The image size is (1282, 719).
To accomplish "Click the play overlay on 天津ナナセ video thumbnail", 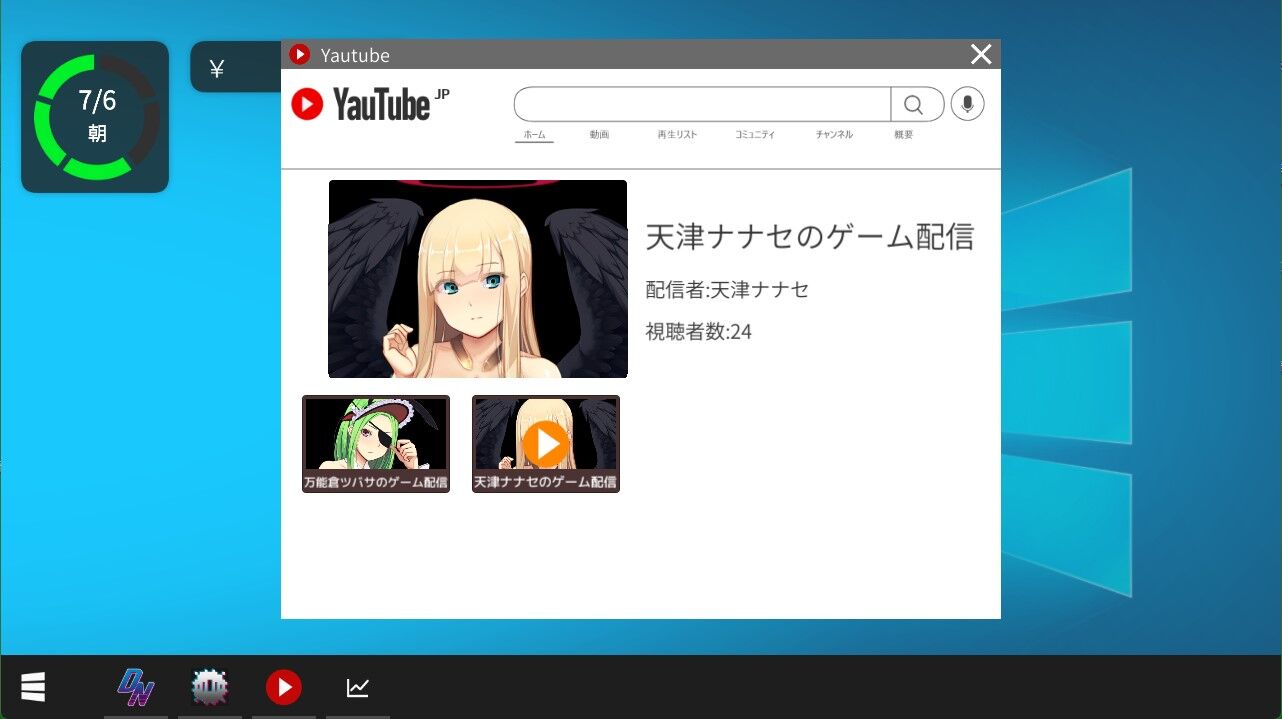I will coord(545,443).
